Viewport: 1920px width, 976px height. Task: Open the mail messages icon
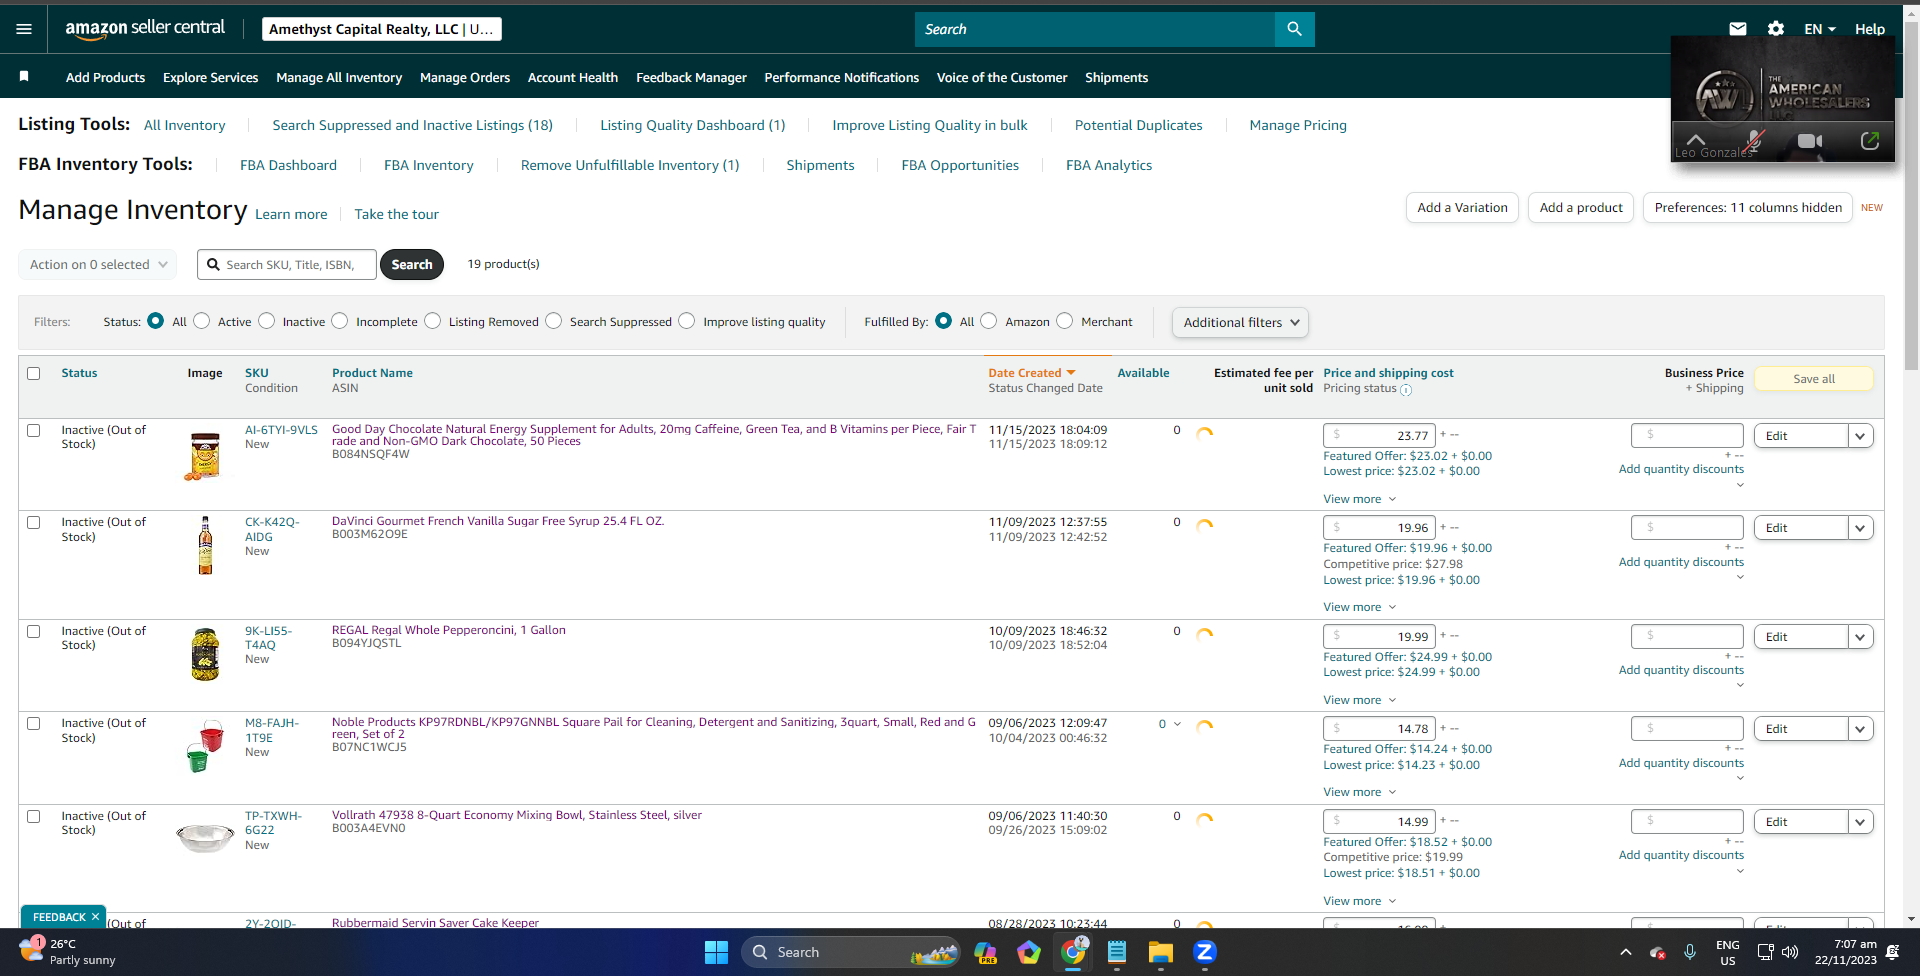(1738, 29)
